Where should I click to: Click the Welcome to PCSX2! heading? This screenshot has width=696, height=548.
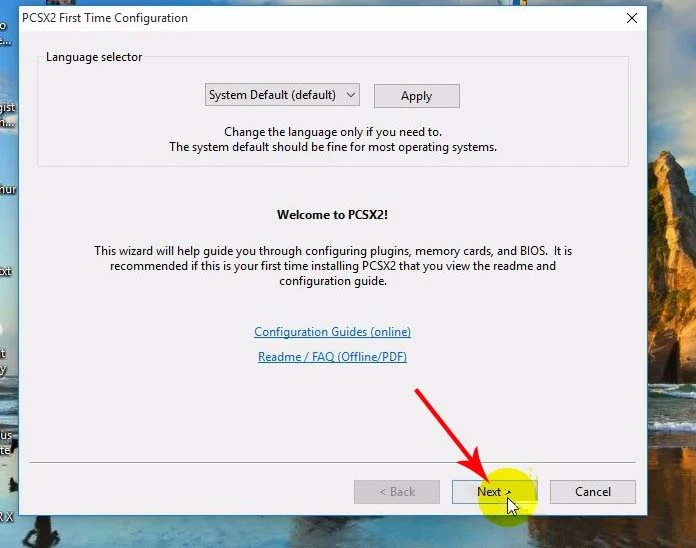click(332, 215)
